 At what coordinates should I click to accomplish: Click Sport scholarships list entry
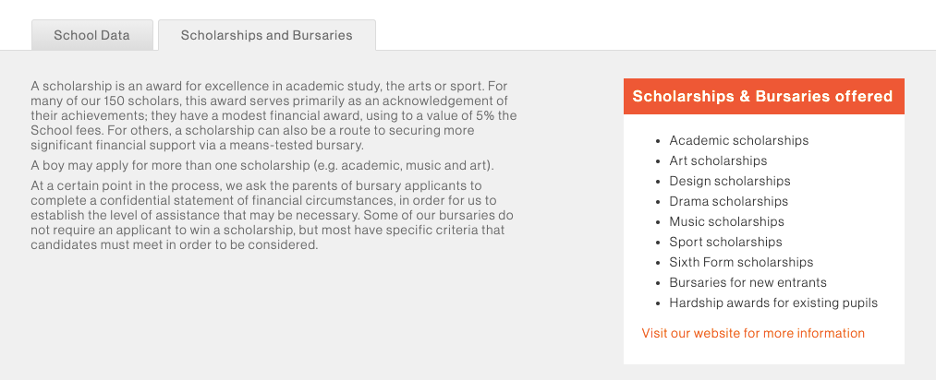coord(725,242)
